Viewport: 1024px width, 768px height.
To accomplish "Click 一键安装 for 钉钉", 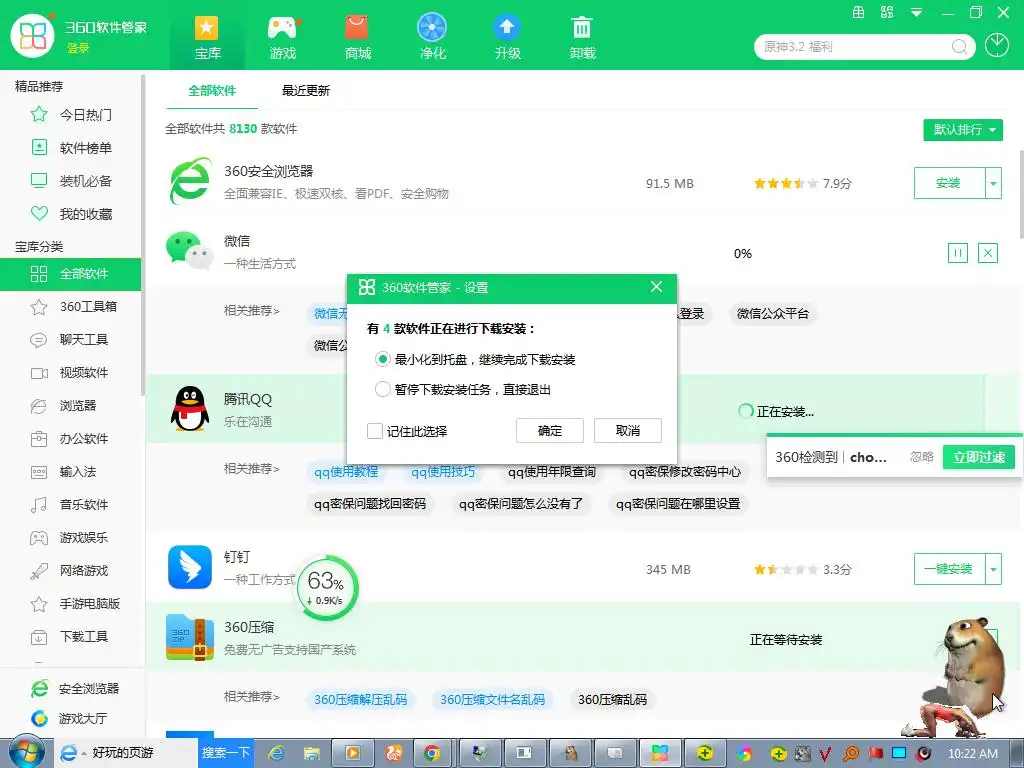I will pos(949,569).
